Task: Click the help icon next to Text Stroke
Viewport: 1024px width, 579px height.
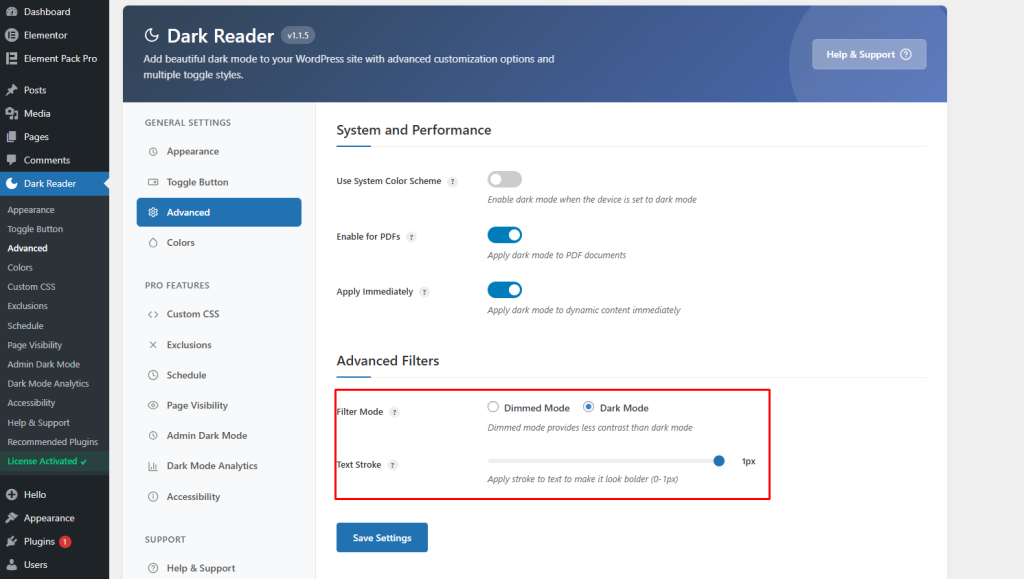Action: 392,465
